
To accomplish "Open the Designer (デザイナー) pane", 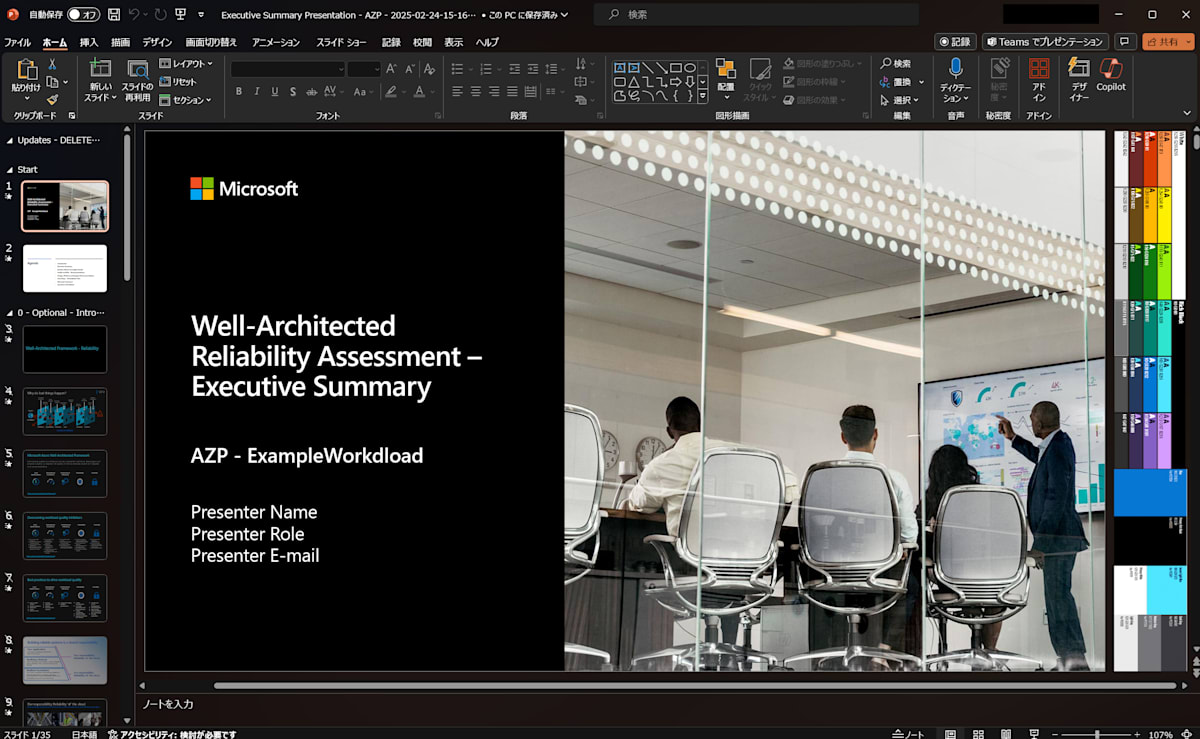I will point(1078,72).
